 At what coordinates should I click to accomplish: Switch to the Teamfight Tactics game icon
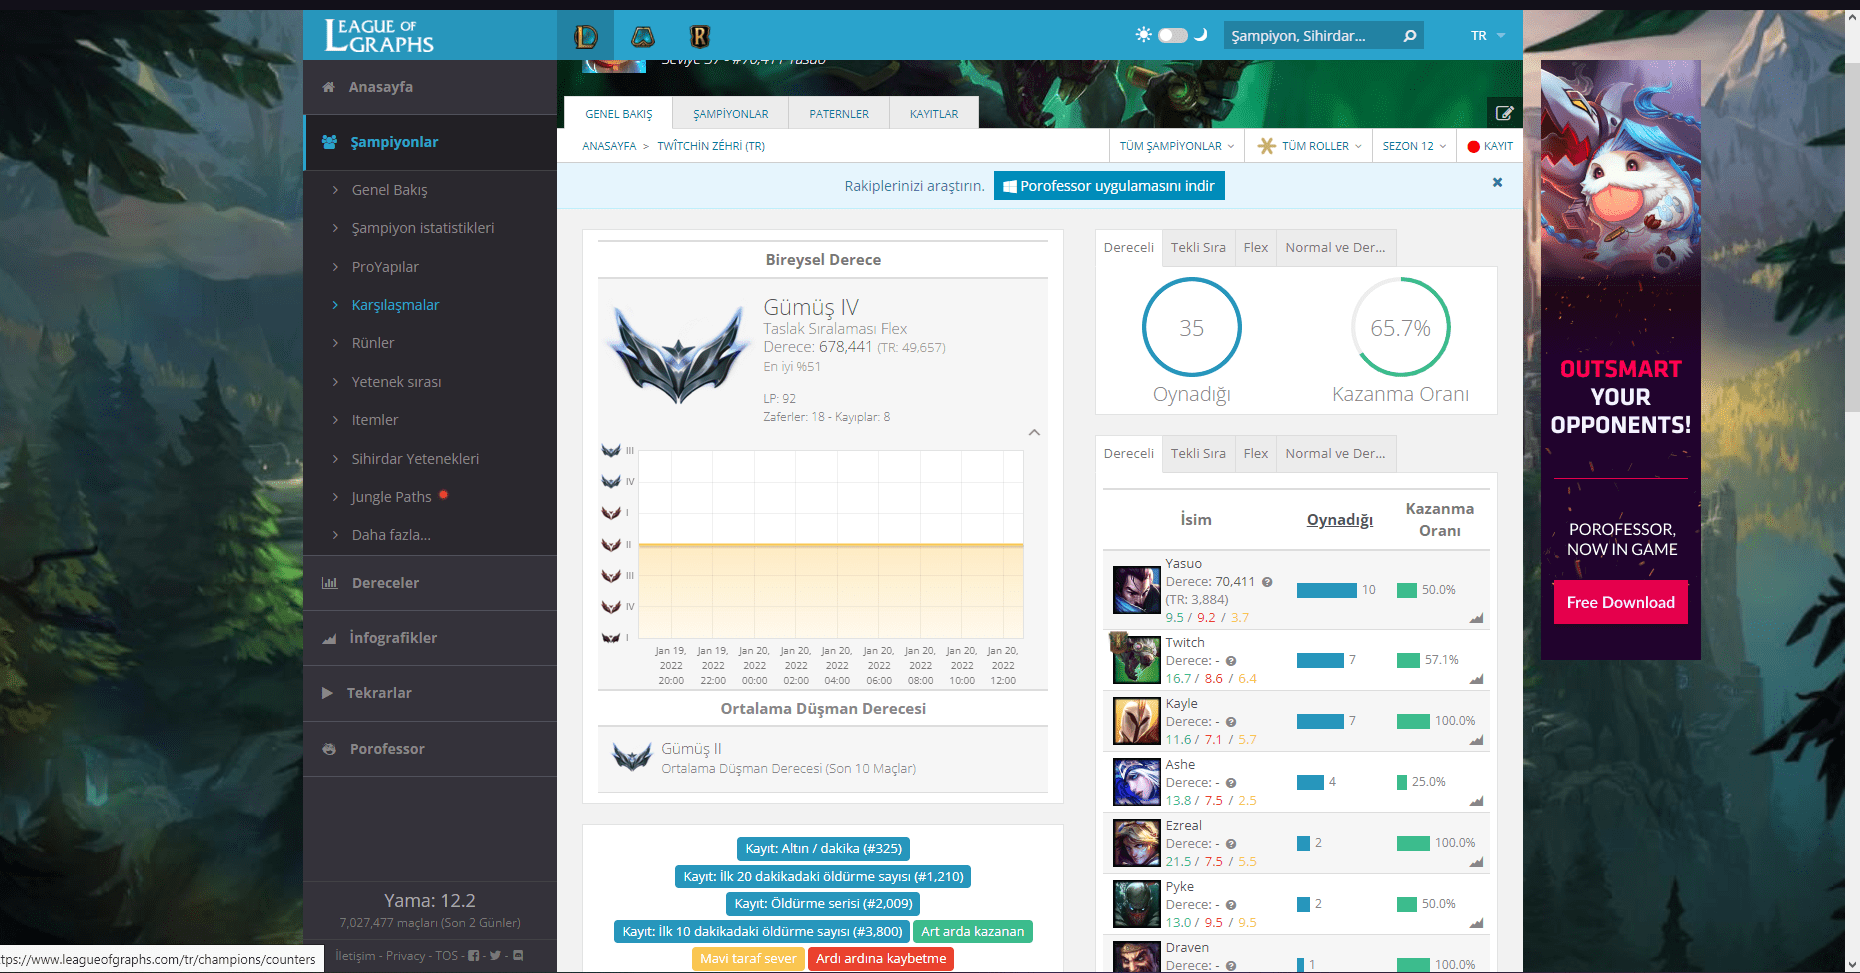pyautogui.click(x=643, y=37)
